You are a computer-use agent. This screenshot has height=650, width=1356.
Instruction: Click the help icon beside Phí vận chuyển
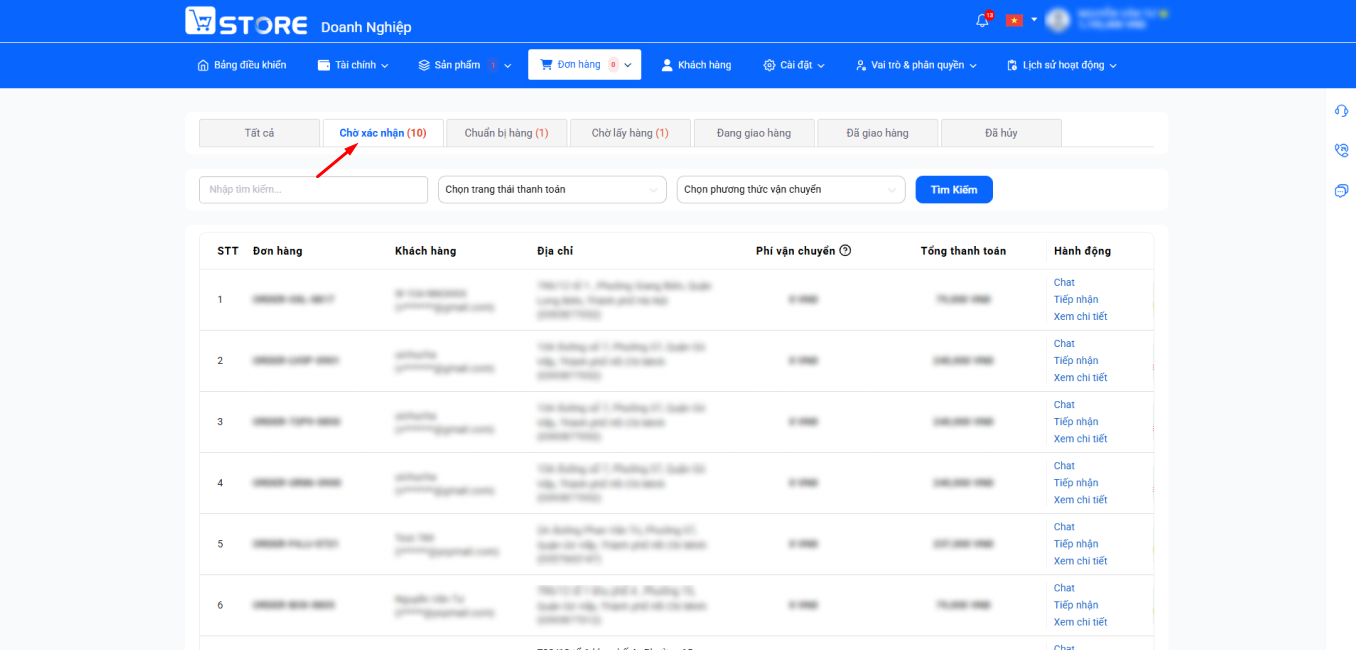point(845,251)
